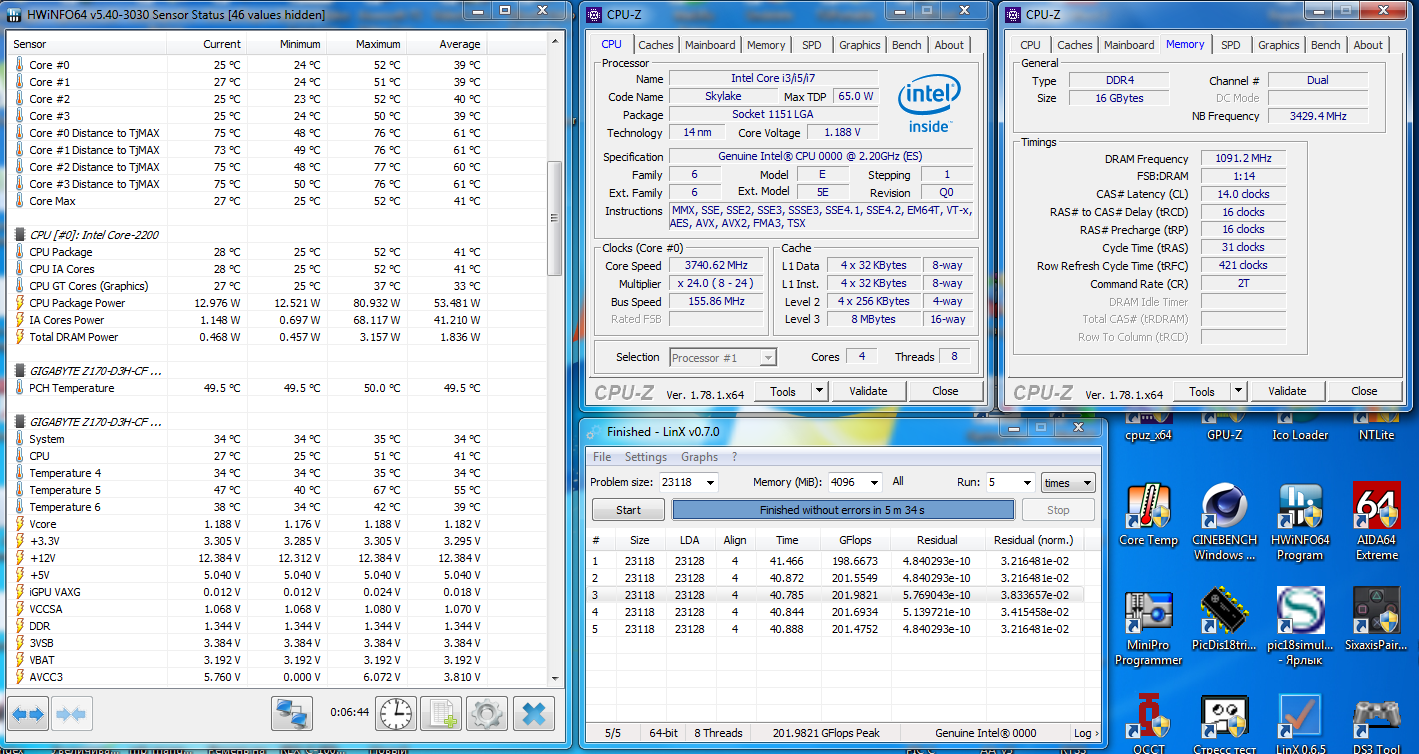Open the HWiNFO64 Program desktop shortcut

point(1300,521)
